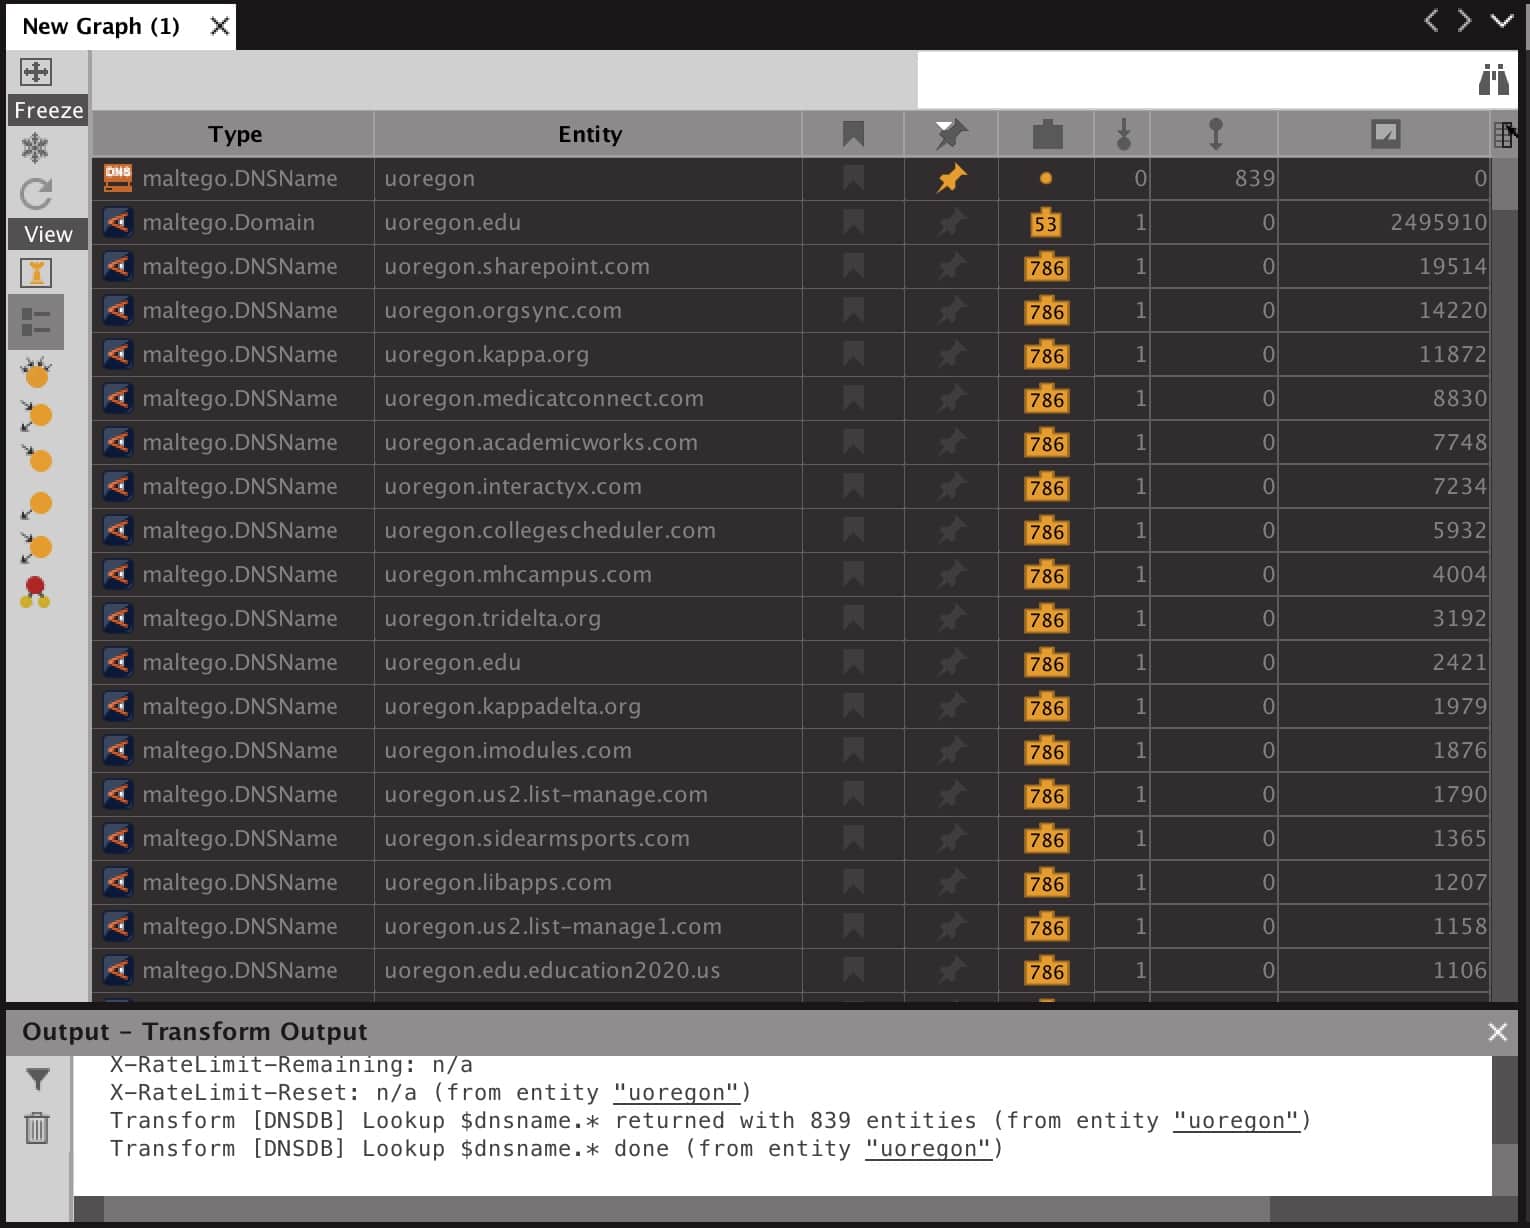Click the 53 weight badge of uoregon.edu Domain
This screenshot has width=1530, height=1228.
coord(1046,223)
